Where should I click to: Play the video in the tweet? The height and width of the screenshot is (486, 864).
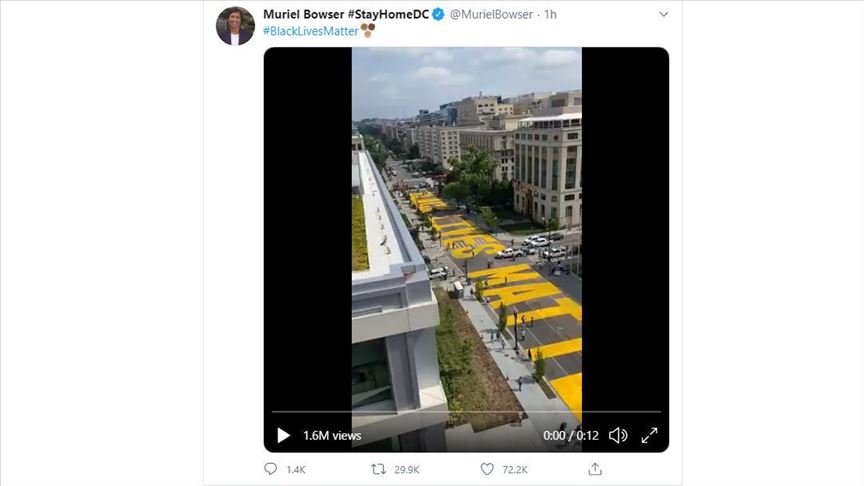283,435
